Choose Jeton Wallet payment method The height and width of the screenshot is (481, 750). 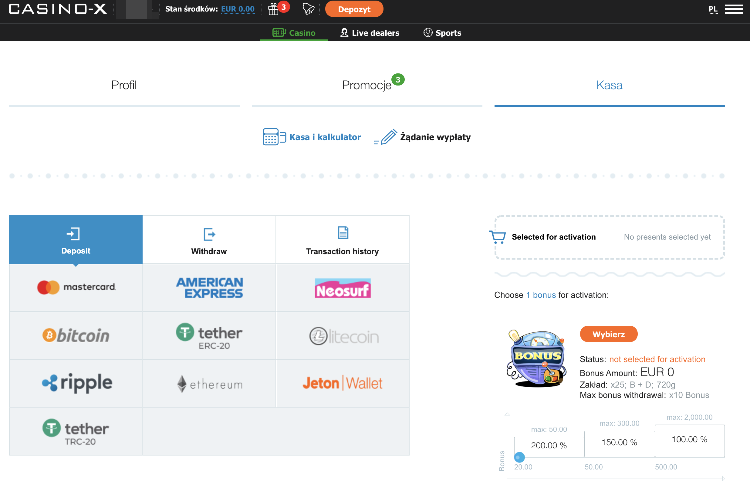[x=342, y=383]
